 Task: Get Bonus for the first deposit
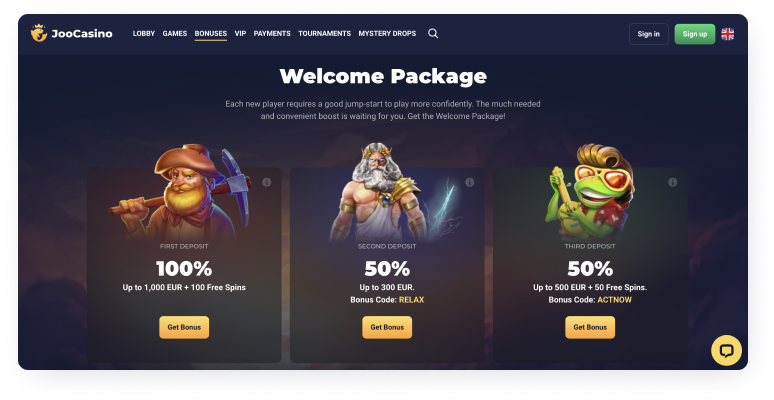tap(184, 327)
